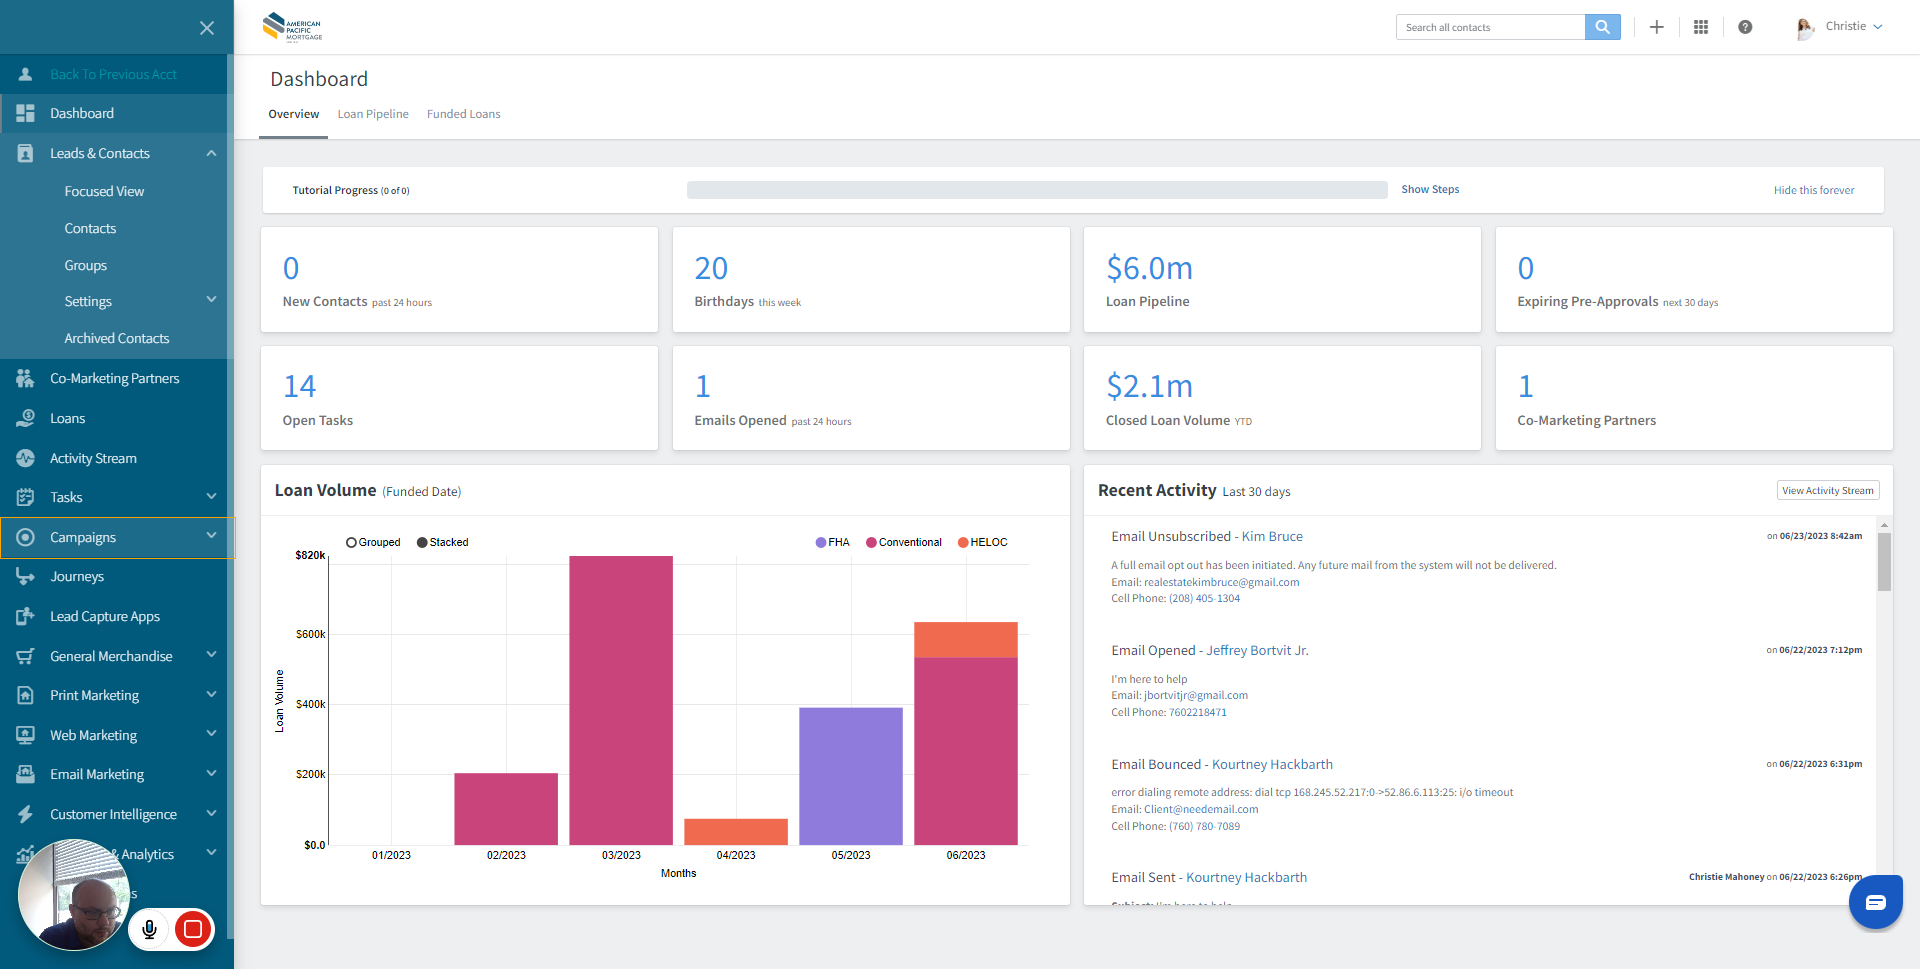Screen dimensions: 1920x969
Task: Open Groups in the sidebar
Action: click(85, 265)
